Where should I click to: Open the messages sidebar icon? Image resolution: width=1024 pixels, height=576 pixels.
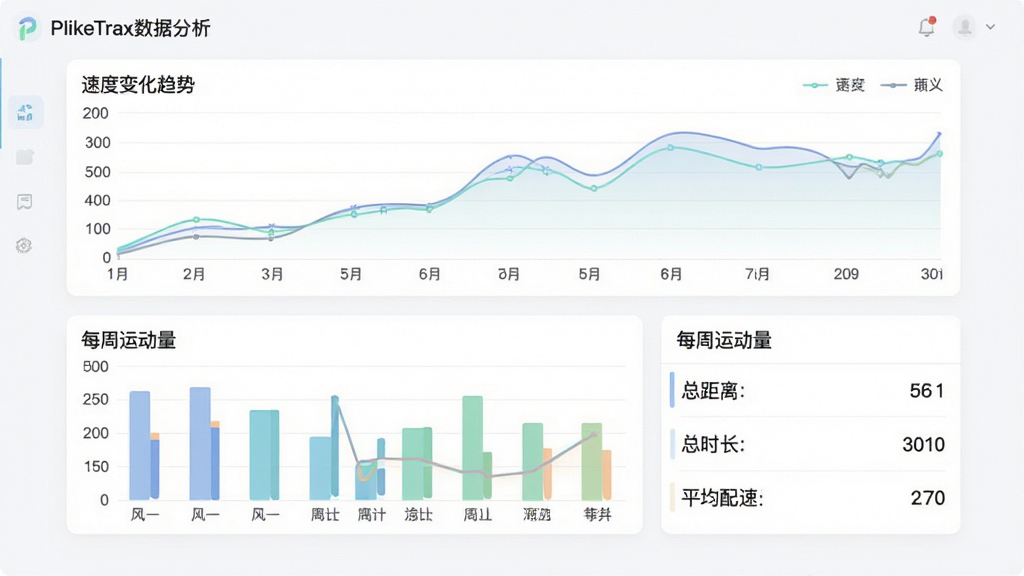[x=24, y=201]
